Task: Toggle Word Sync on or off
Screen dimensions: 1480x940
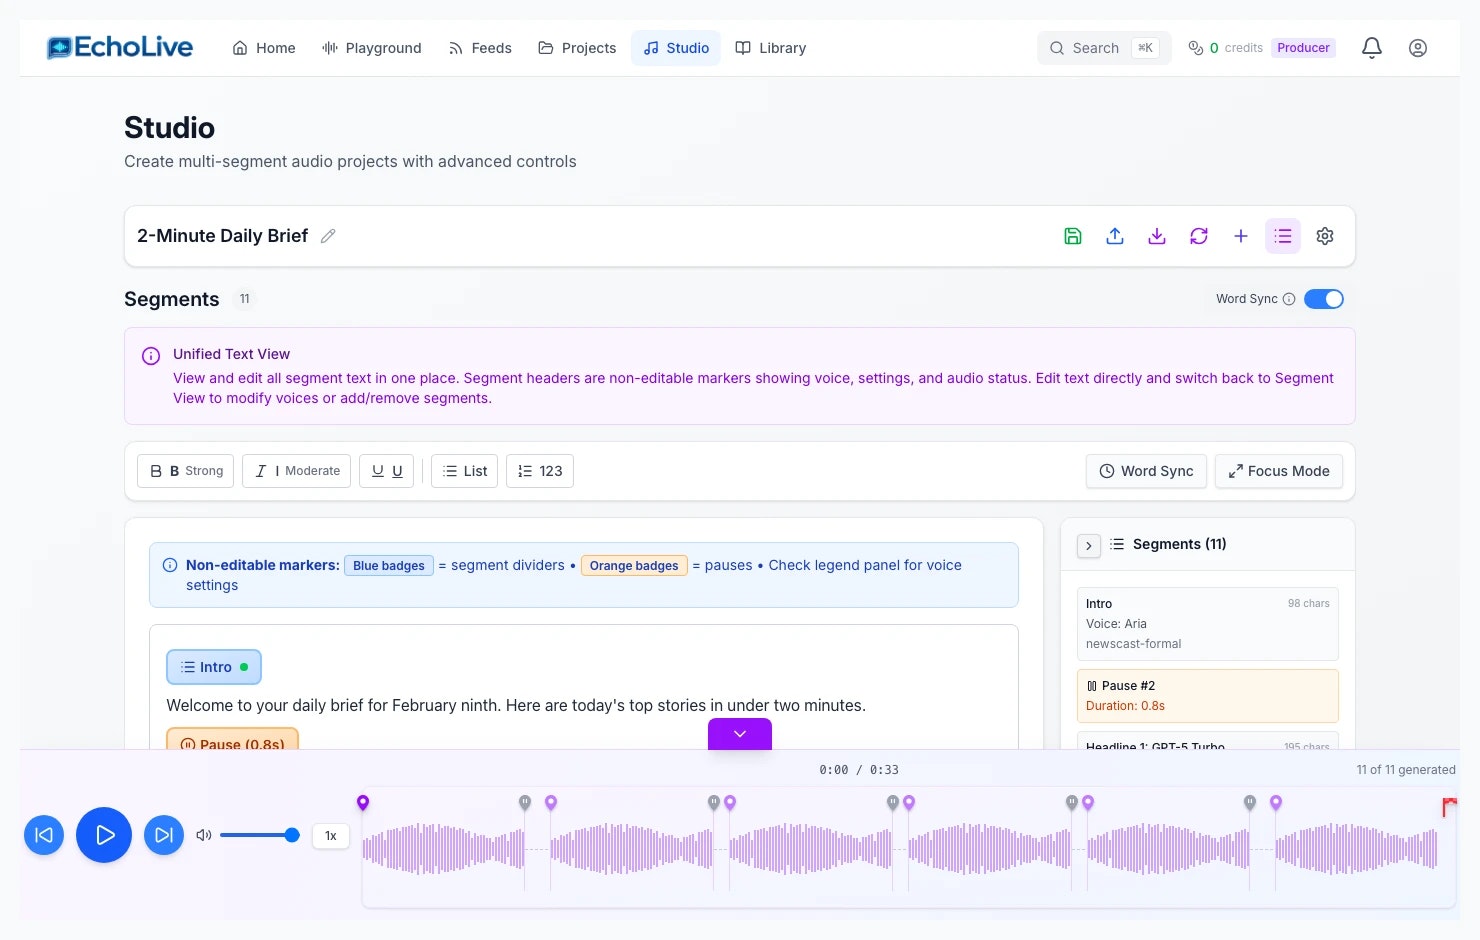Action: click(1324, 298)
